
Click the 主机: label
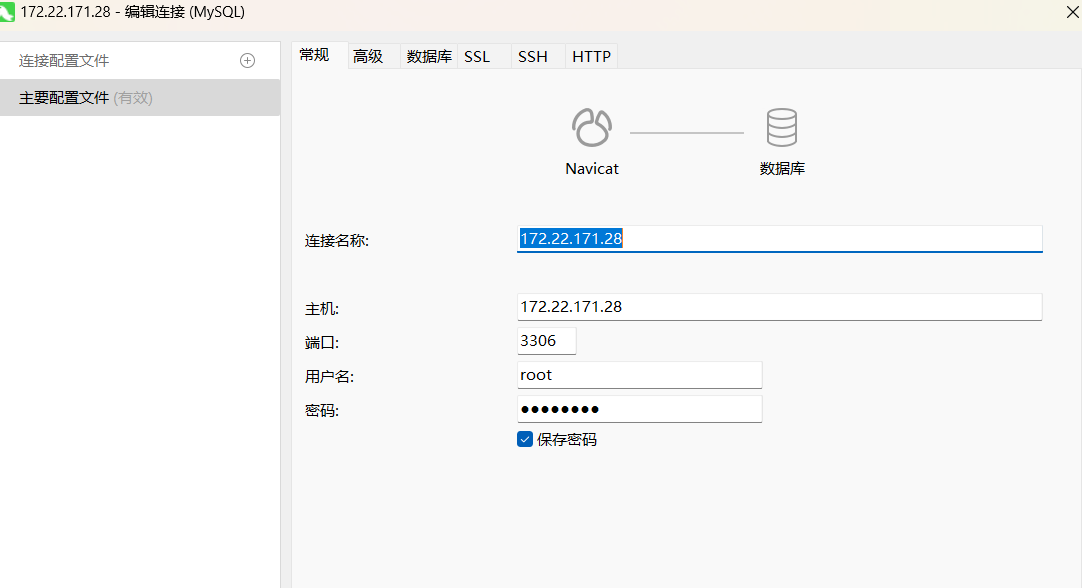[x=322, y=309]
